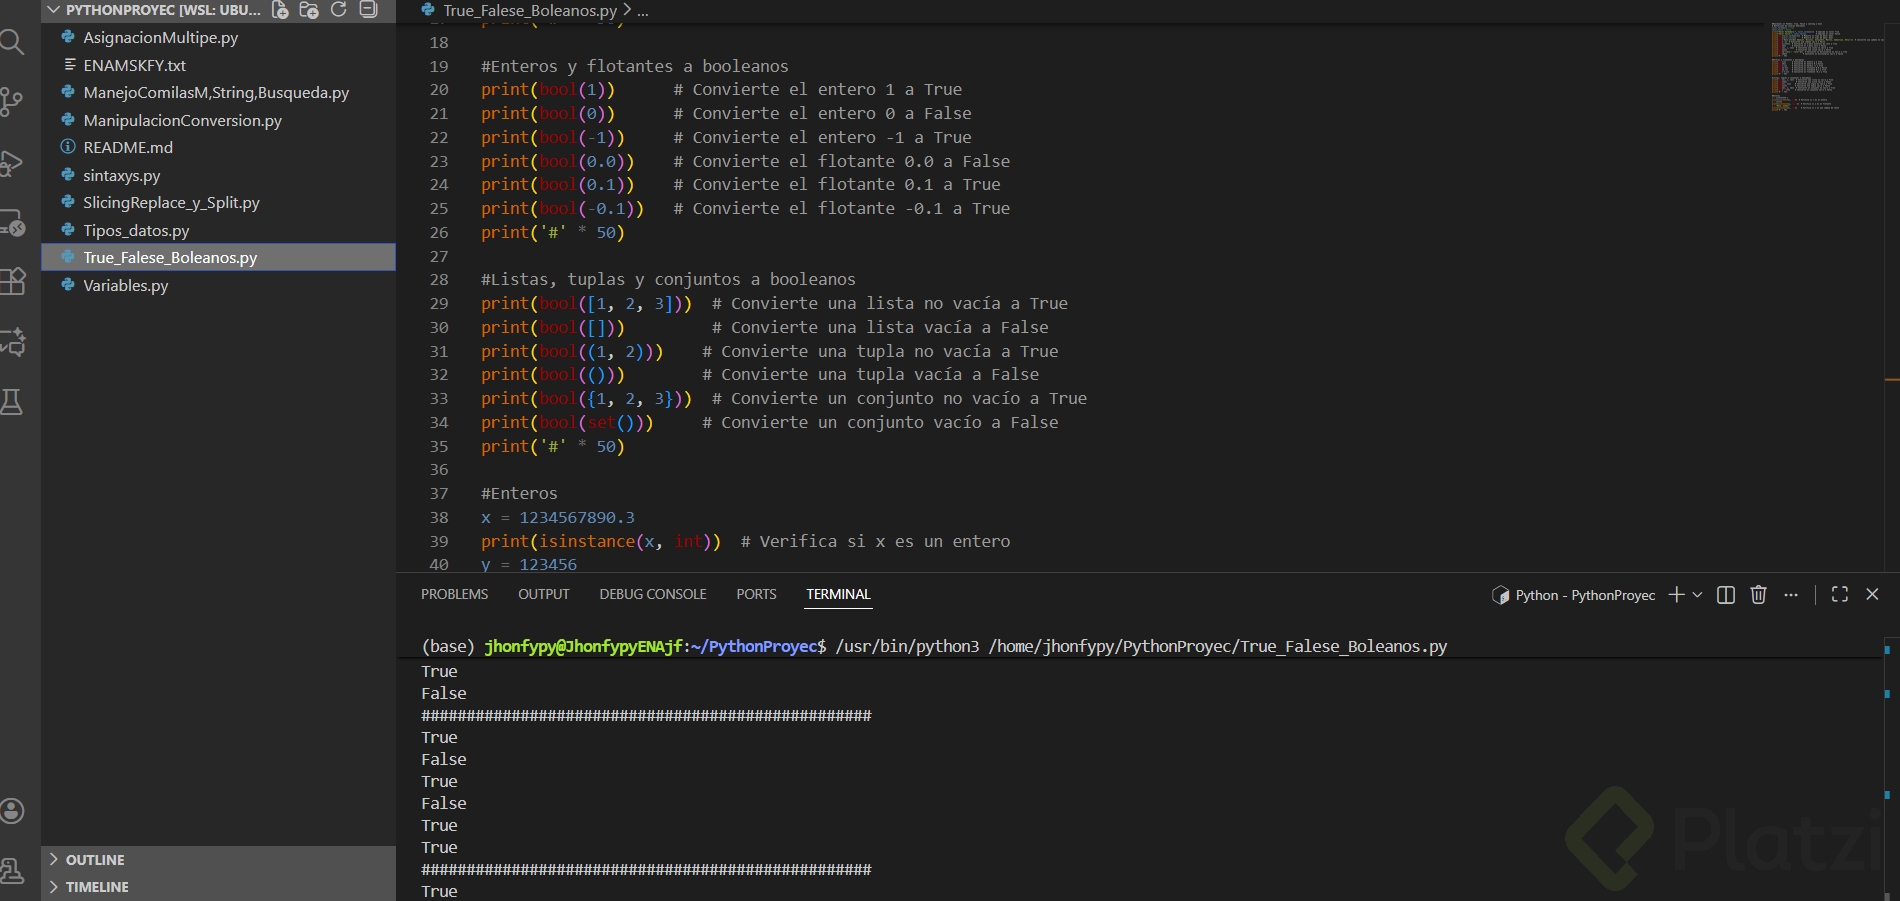Open the Extensions view

(12, 281)
